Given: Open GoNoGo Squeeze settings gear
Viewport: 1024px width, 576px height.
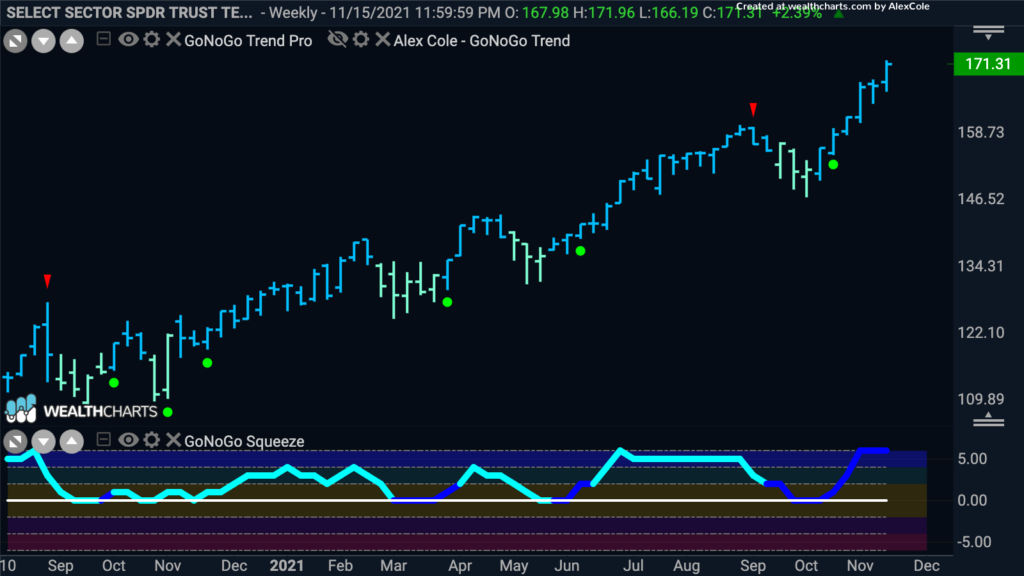Looking at the screenshot, I should click(152, 440).
